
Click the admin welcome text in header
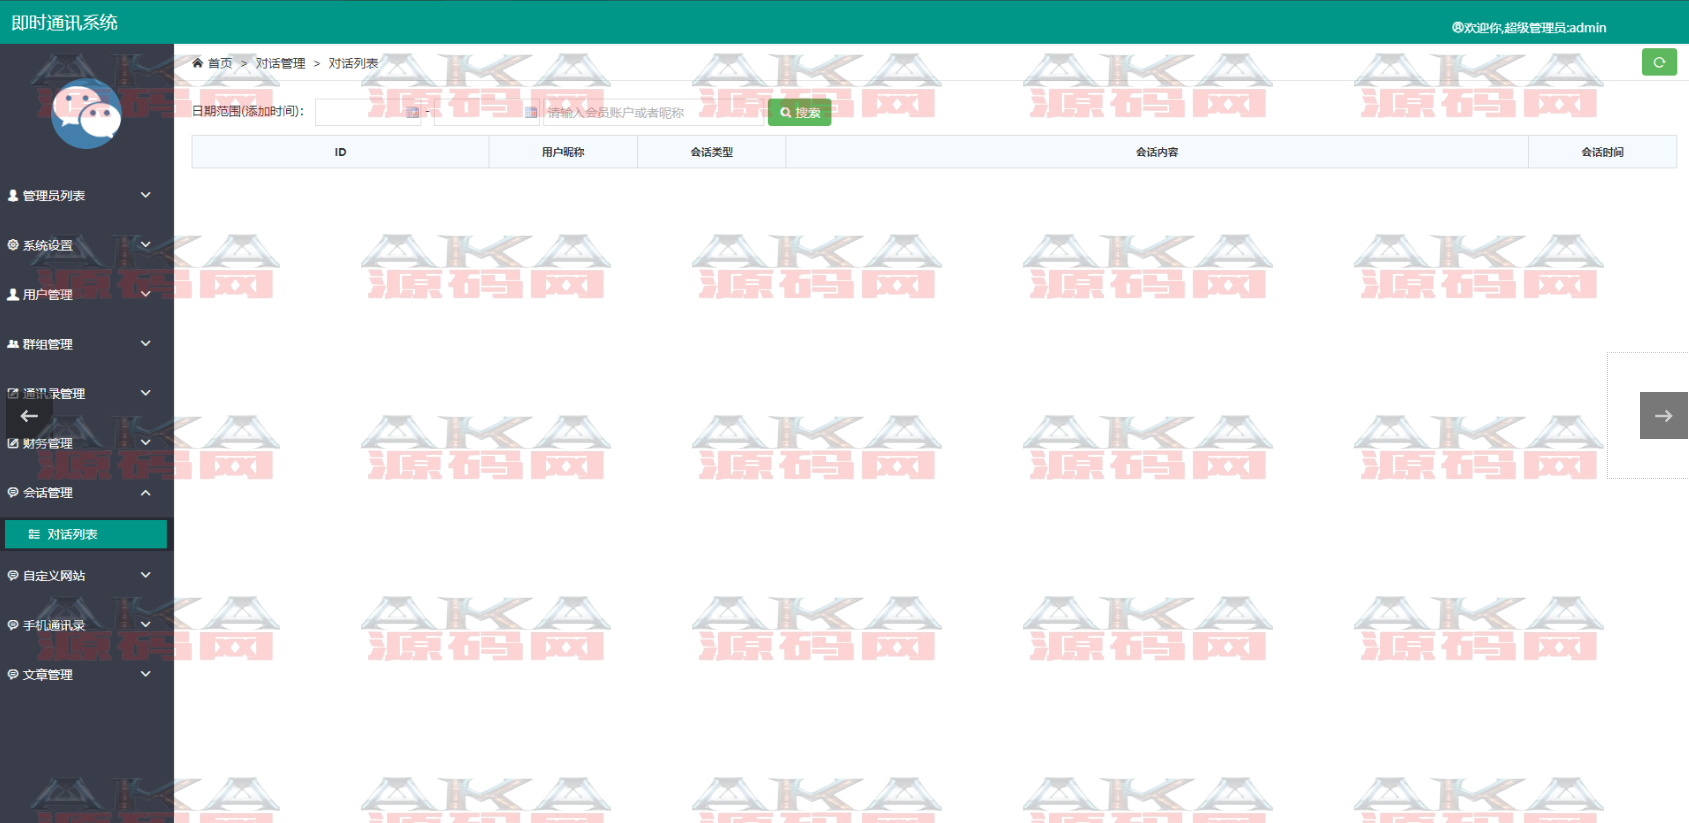coord(1529,28)
